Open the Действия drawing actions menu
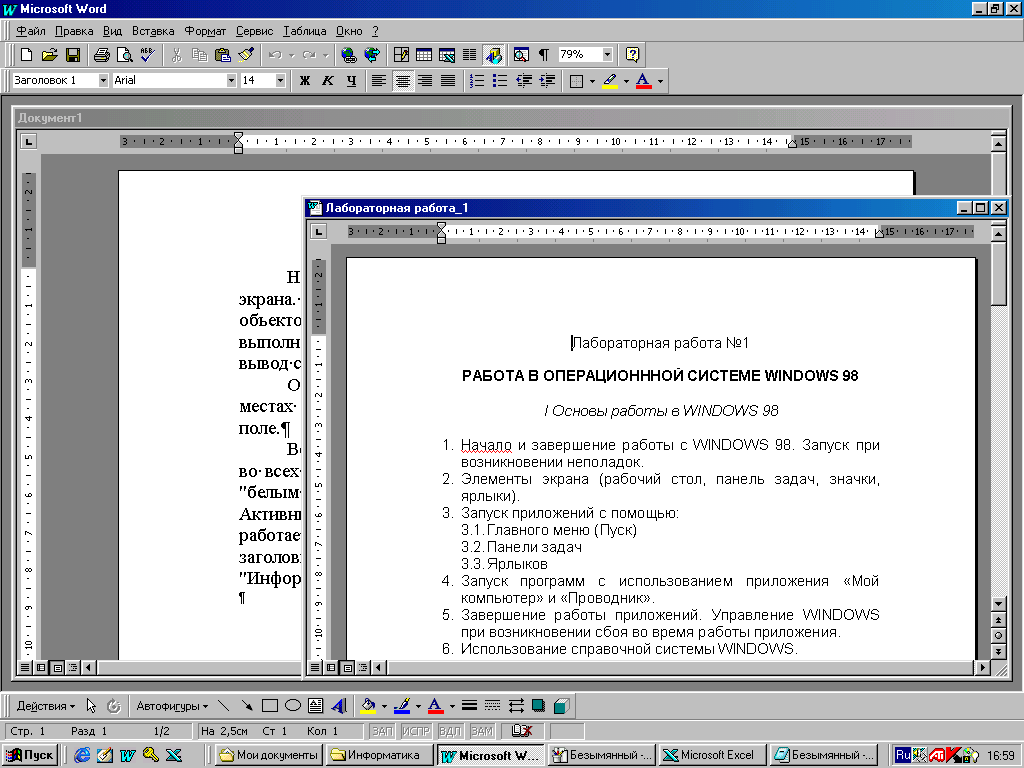Viewport: 1024px width, 768px height. (x=46, y=706)
